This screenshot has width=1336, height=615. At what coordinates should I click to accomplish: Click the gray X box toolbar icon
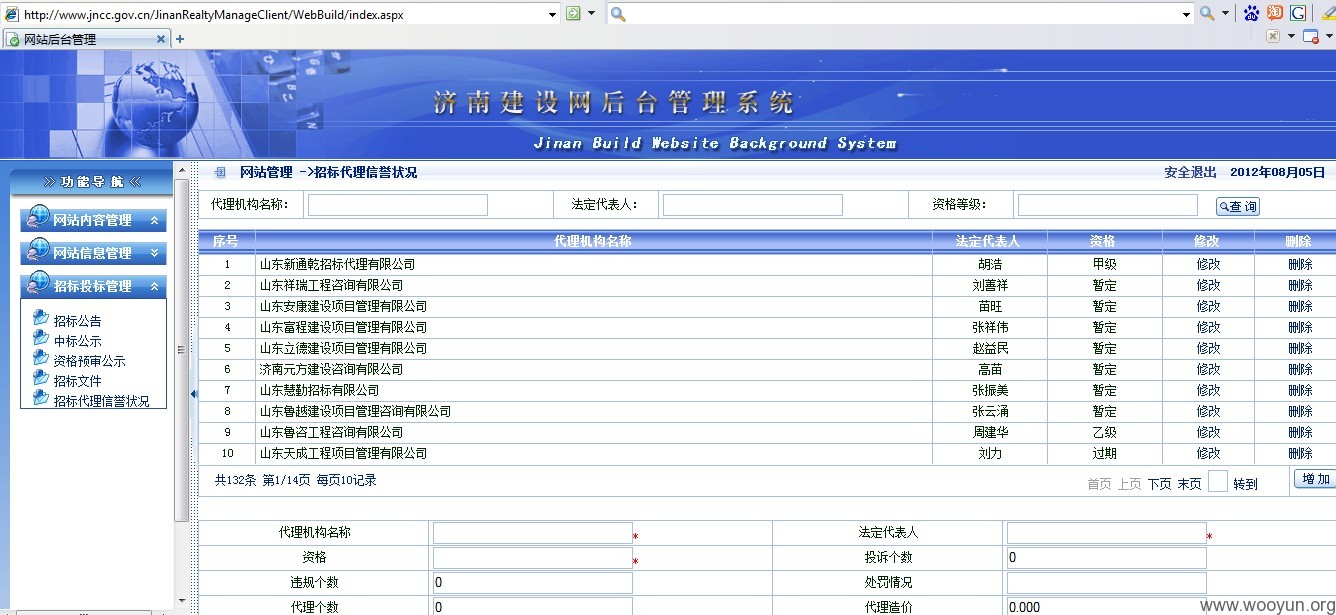(x=1273, y=37)
